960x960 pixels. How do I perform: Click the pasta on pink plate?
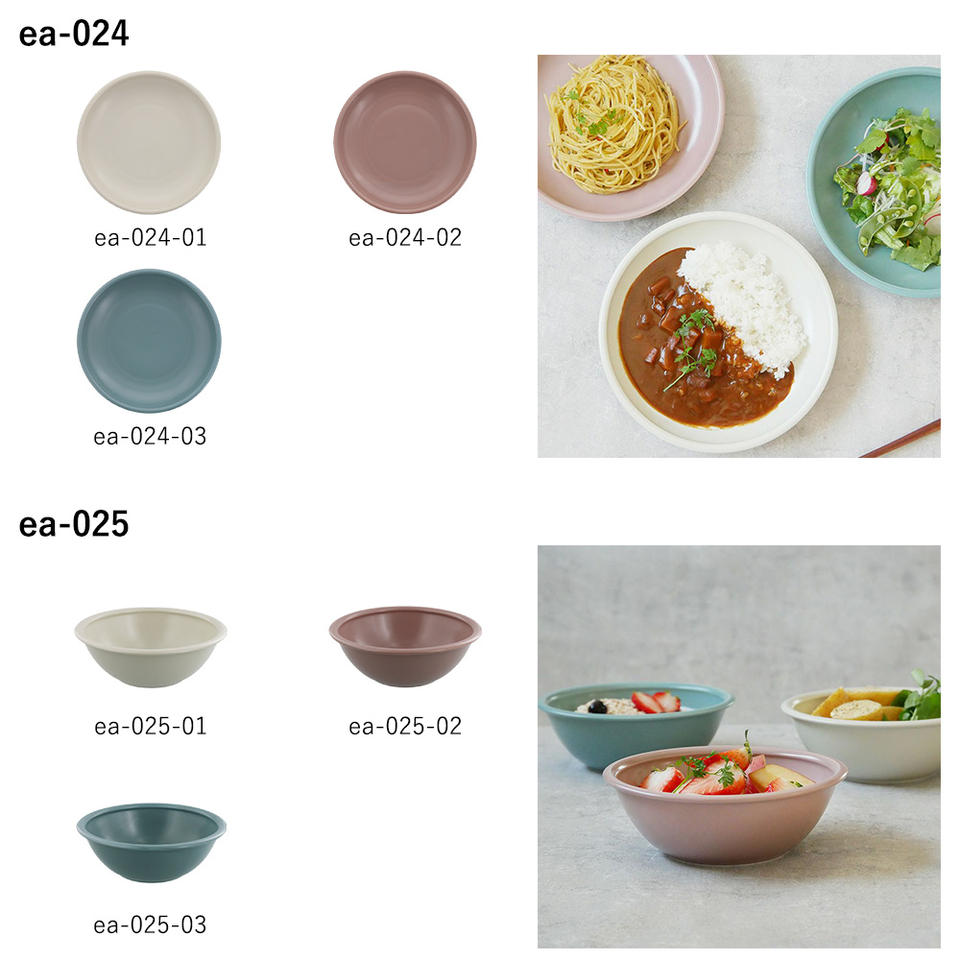click(615, 123)
